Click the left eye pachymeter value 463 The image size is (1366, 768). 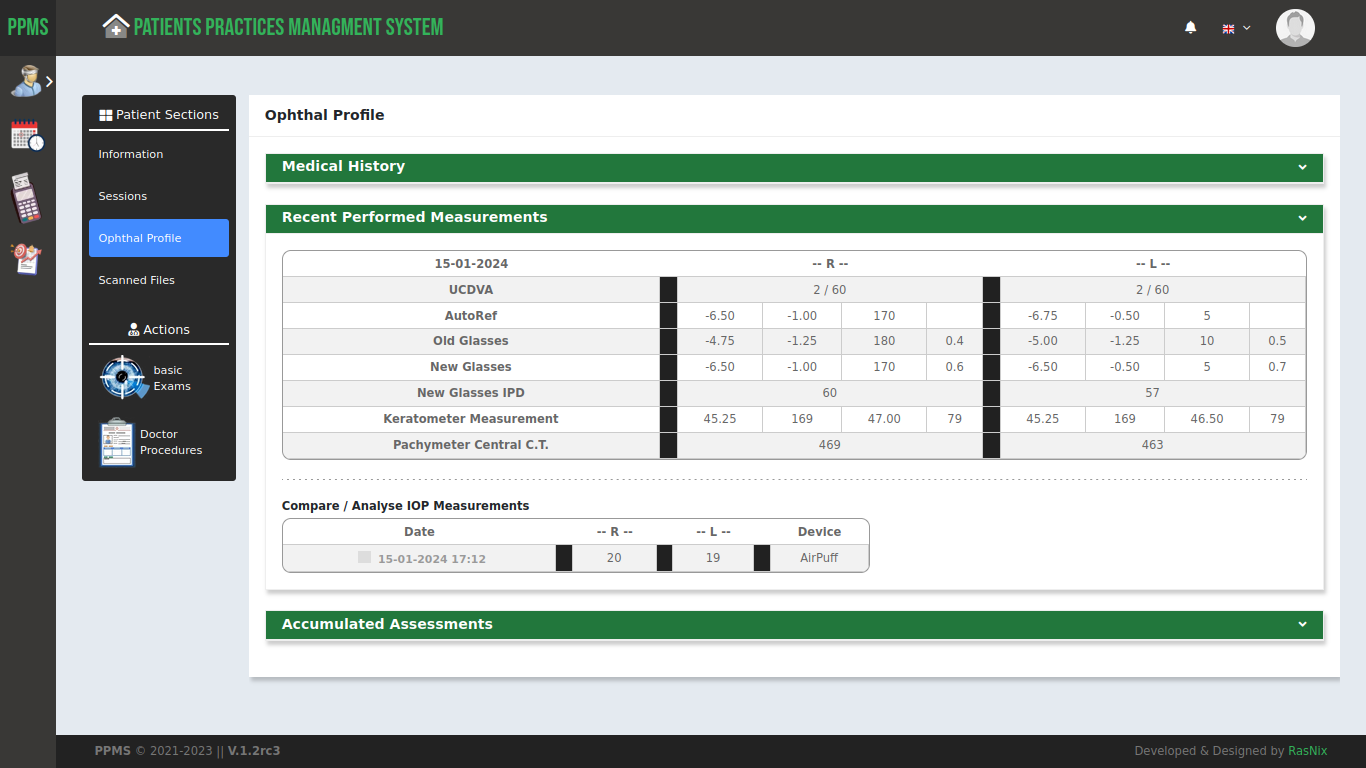click(x=1152, y=445)
